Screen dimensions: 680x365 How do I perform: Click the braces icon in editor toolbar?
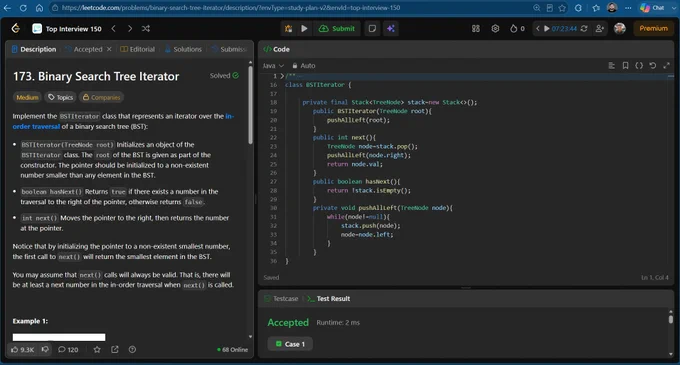639,66
